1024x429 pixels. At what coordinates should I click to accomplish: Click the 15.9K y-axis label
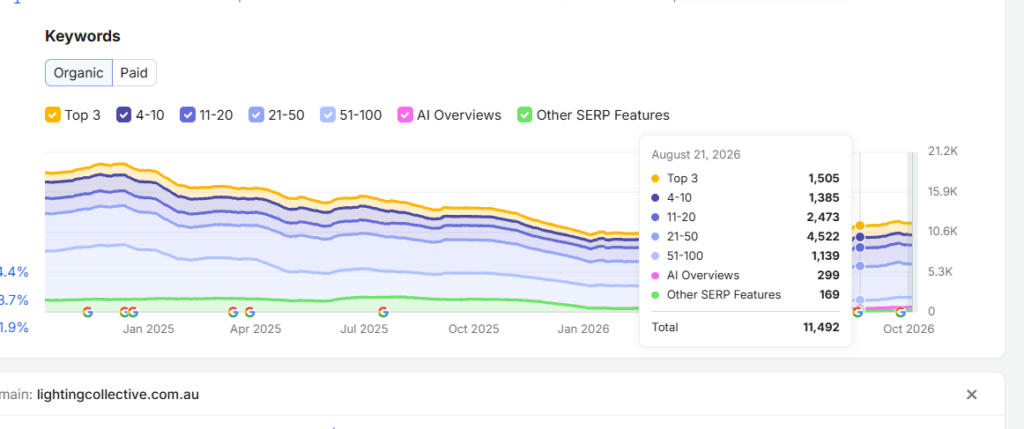coord(942,192)
